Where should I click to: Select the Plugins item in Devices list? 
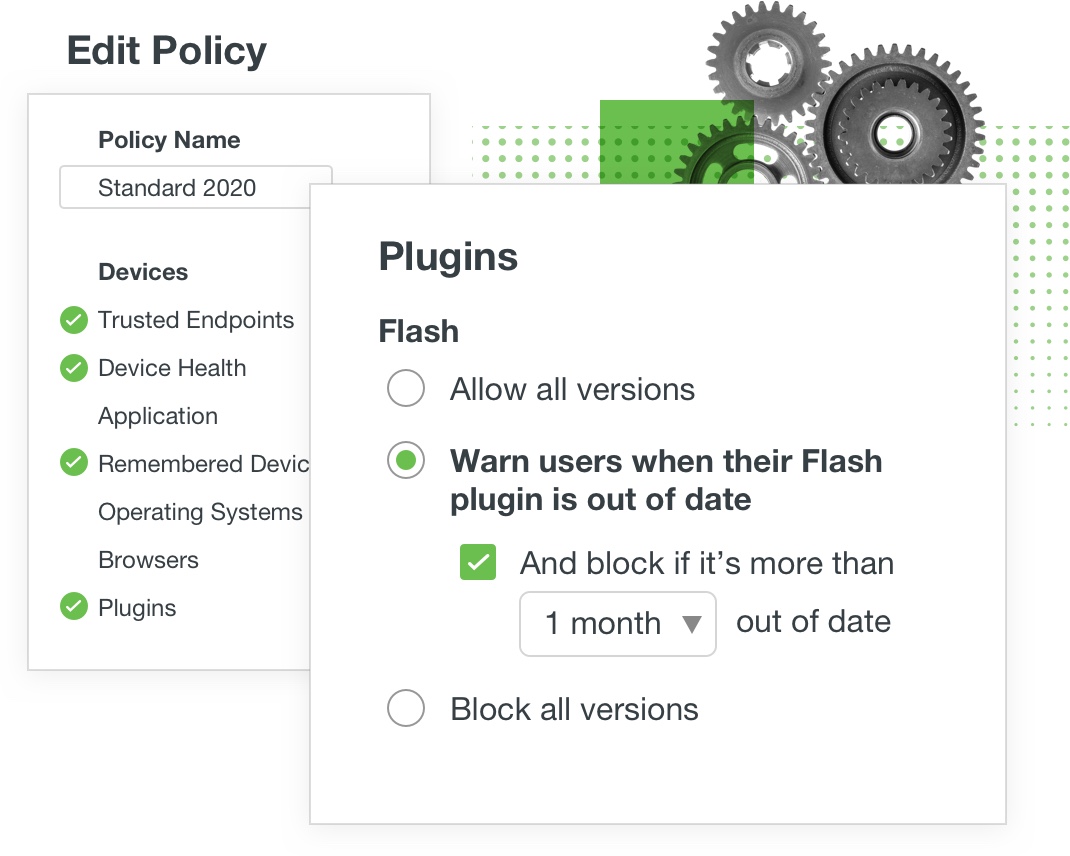pos(137,609)
